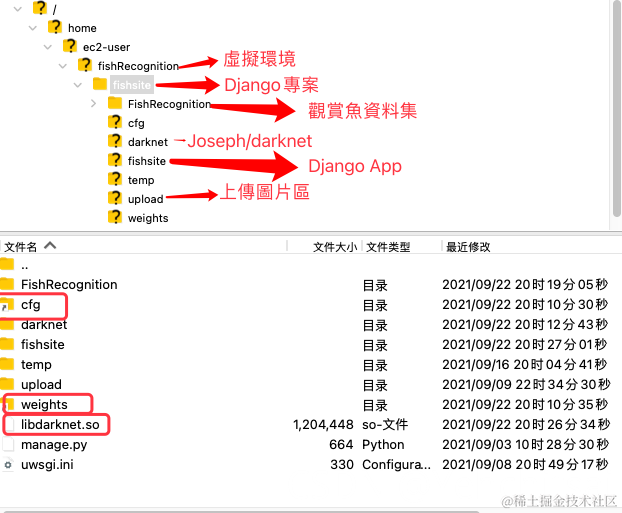Click FishRecognition folder icon in tree
This screenshot has width=622, height=513.
[x=115, y=103]
